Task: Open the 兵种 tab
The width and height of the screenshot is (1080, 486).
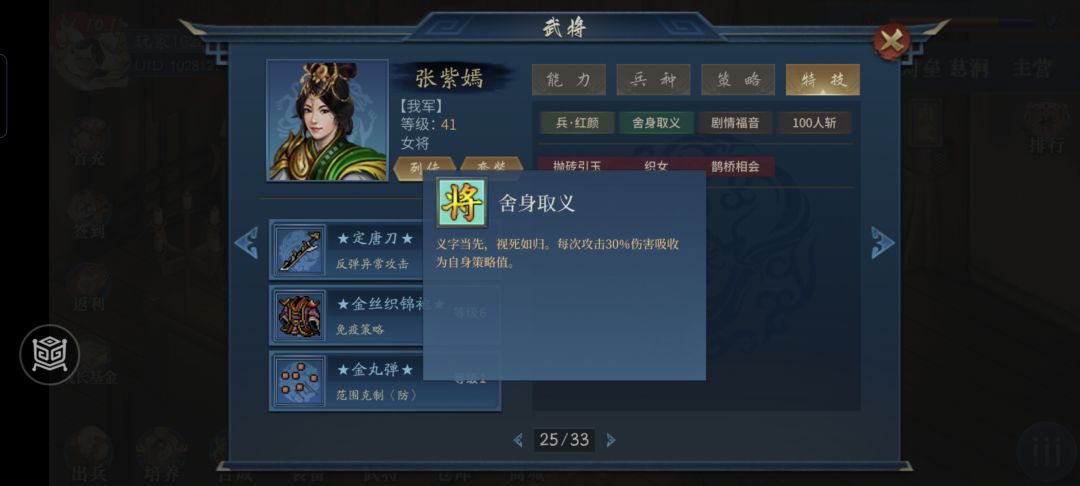Action: (x=653, y=80)
